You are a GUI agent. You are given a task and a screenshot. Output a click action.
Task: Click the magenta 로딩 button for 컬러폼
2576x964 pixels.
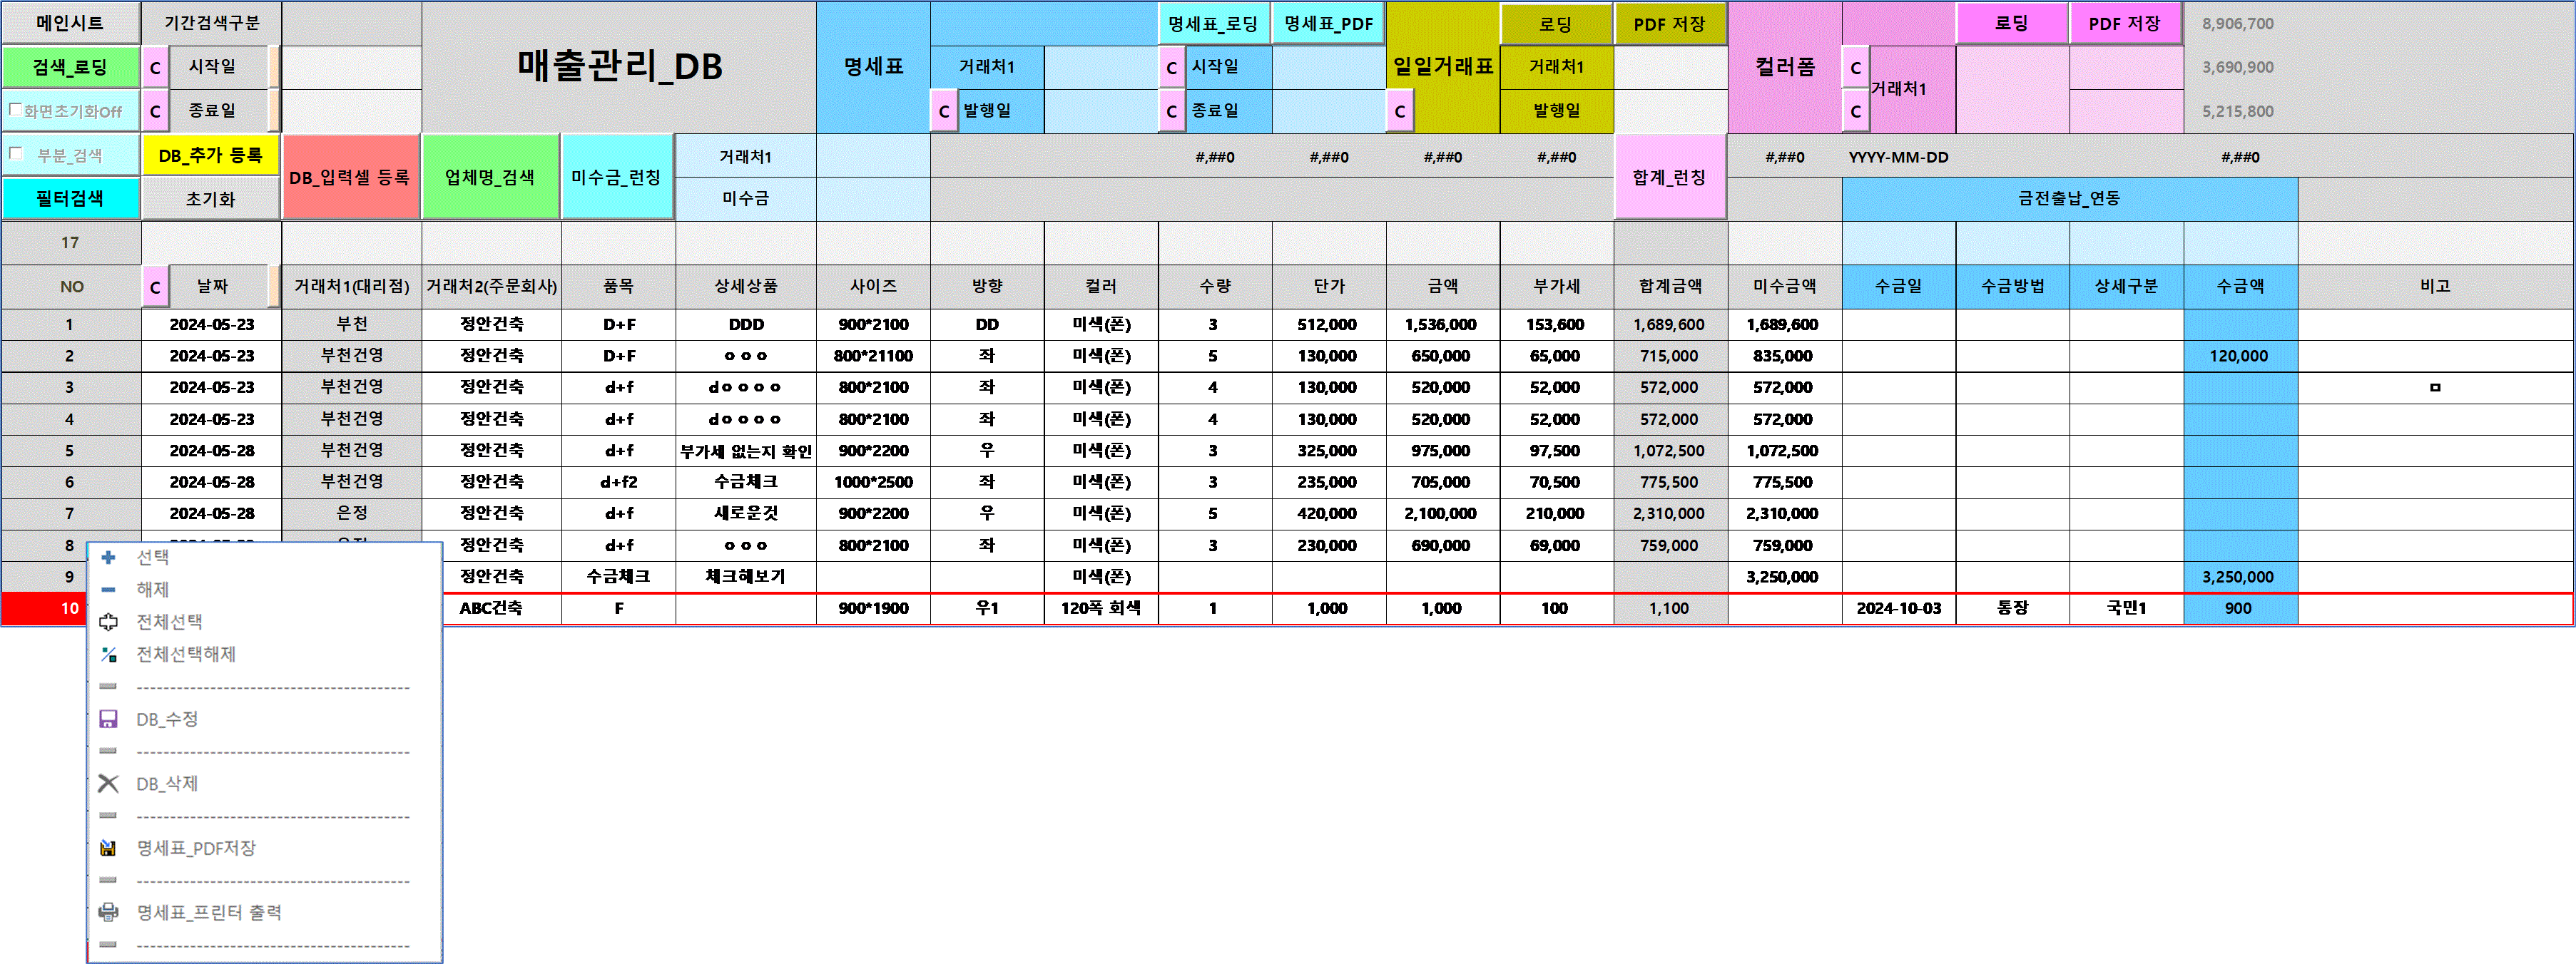2011,23
